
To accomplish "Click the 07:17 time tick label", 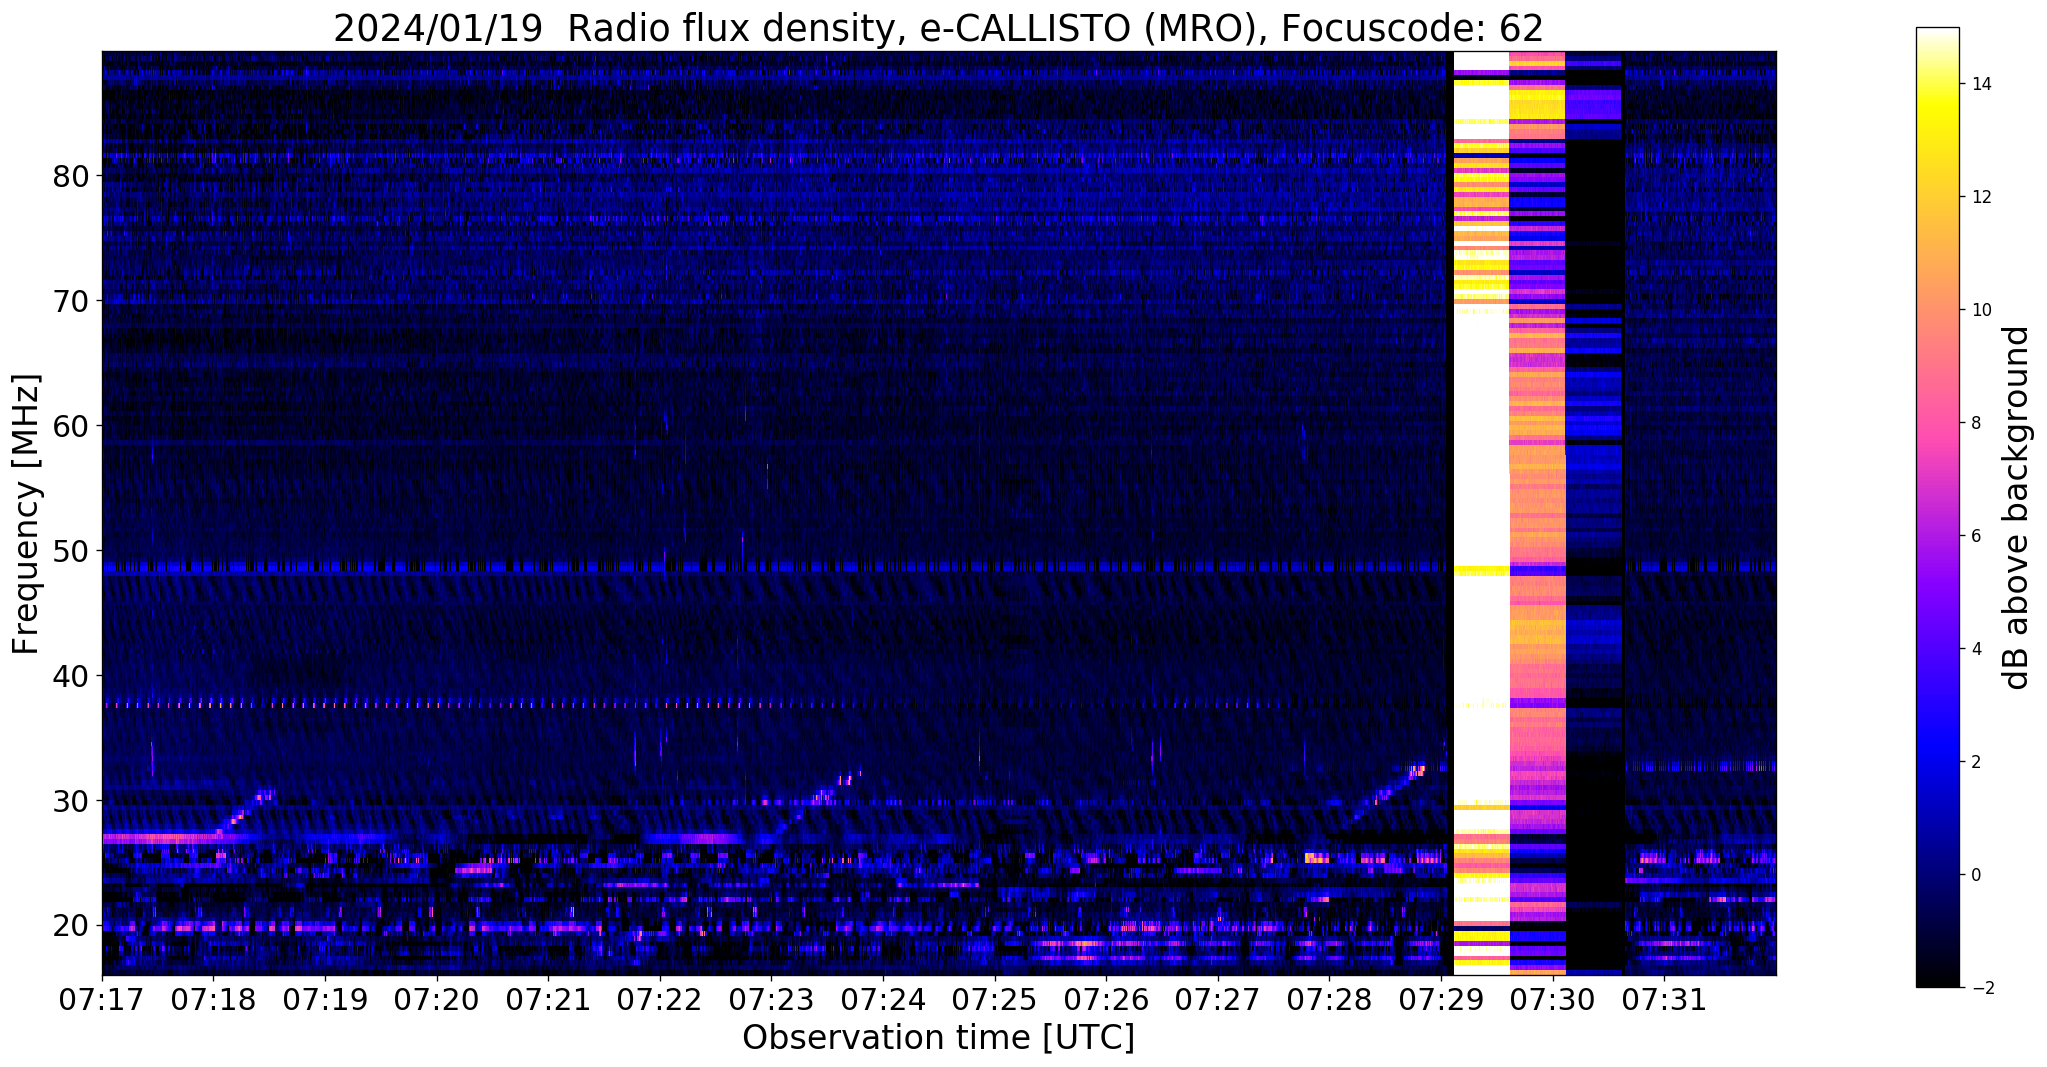I will (102, 999).
